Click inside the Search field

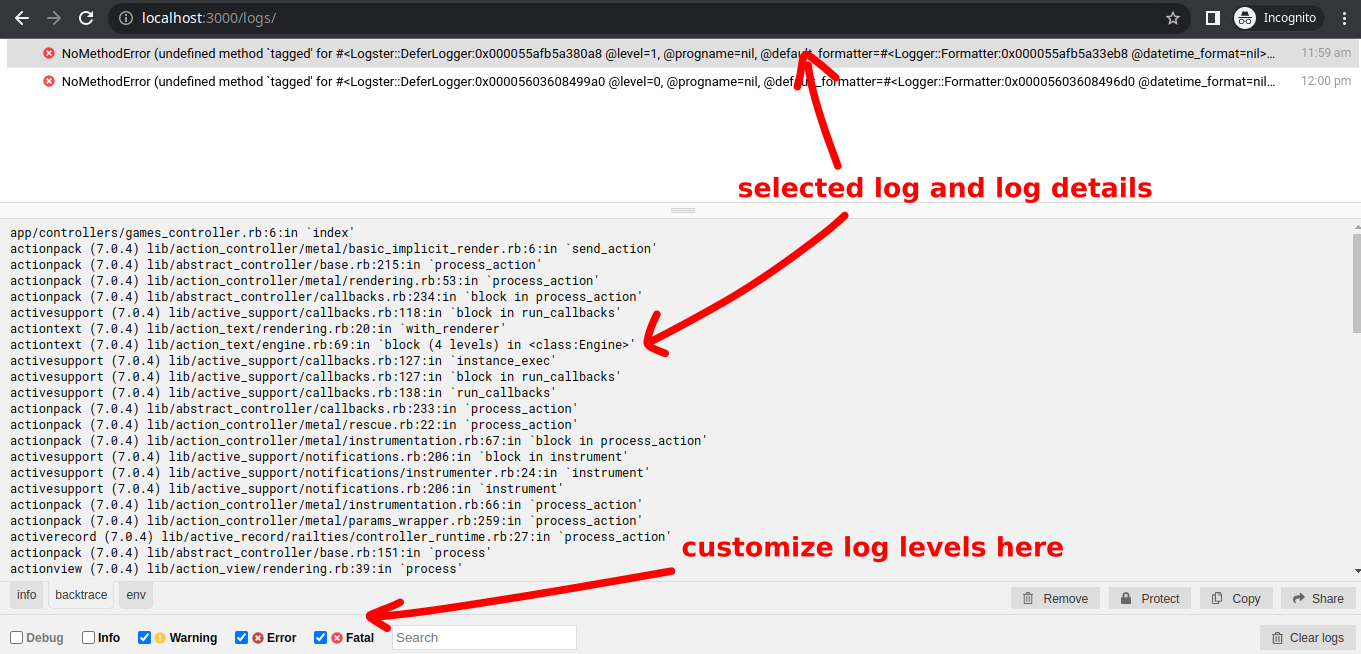[x=484, y=637]
